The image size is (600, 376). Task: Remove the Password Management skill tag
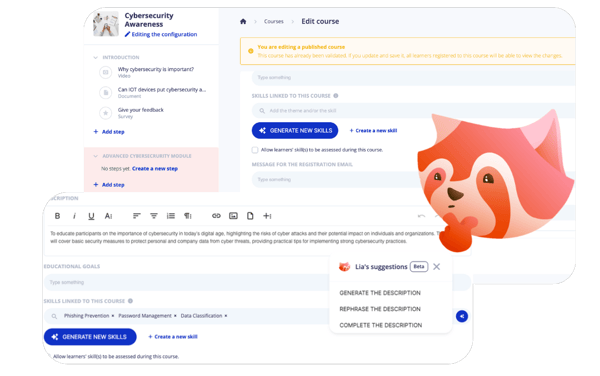(x=175, y=316)
